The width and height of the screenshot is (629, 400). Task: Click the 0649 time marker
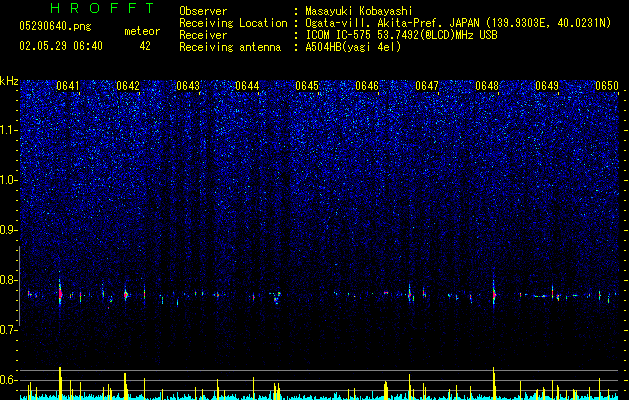(x=547, y=86)
